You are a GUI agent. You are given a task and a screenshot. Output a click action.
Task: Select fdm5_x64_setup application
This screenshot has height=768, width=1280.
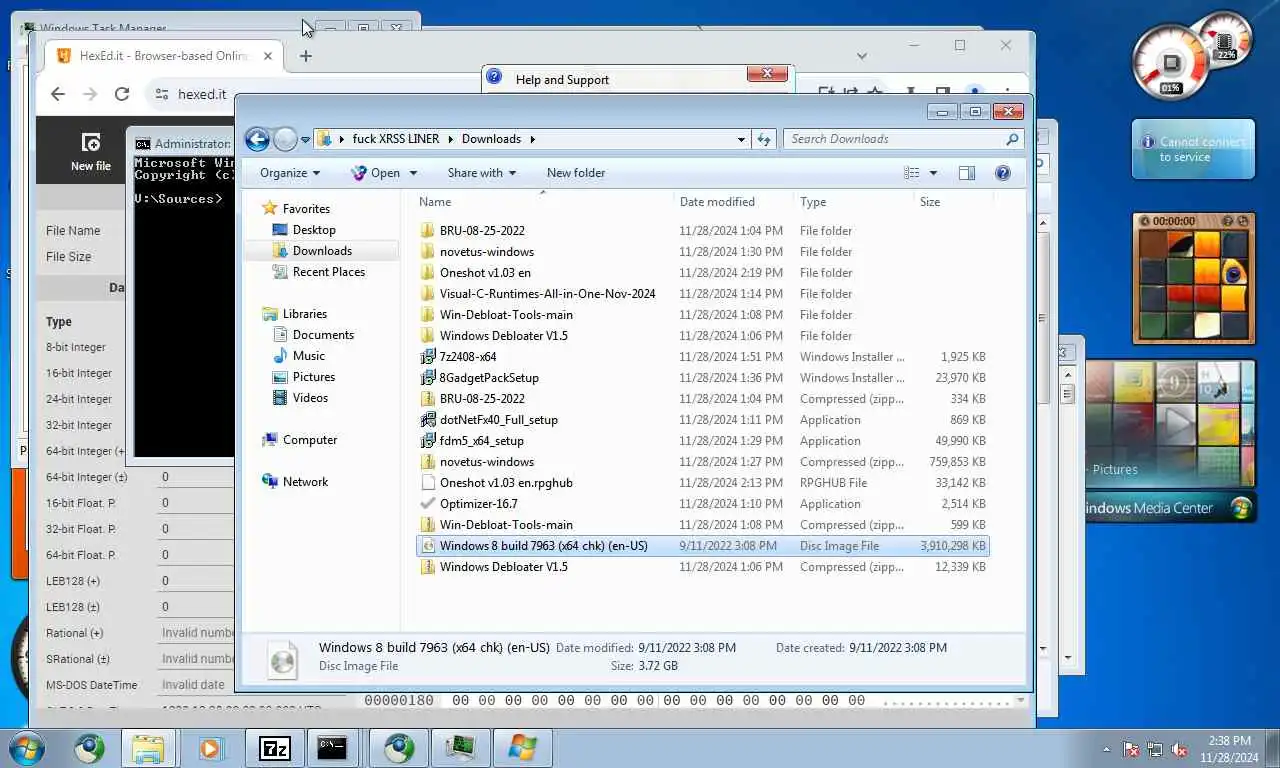[x=702, y=441]
